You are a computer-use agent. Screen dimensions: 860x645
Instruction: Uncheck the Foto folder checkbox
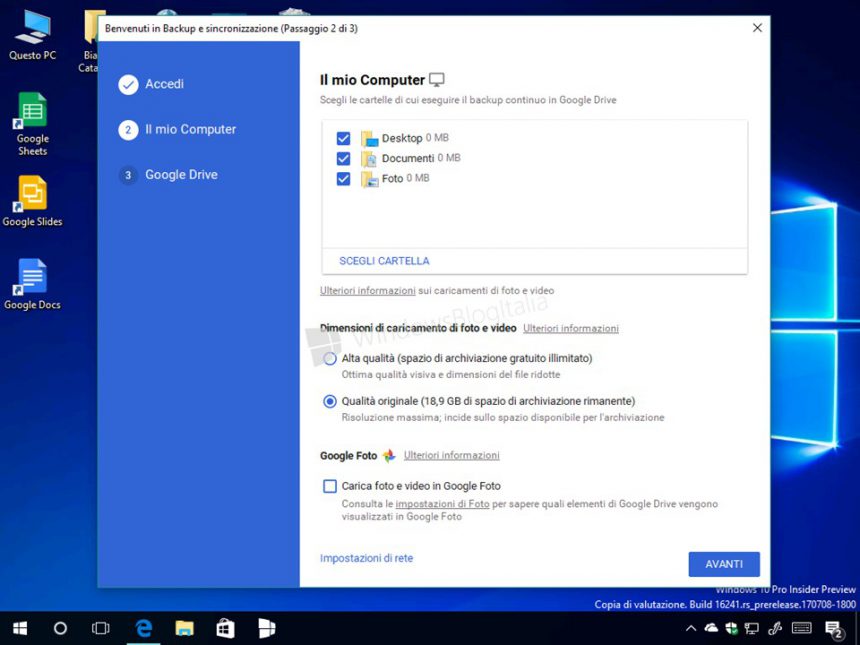(x=343, y=179)
